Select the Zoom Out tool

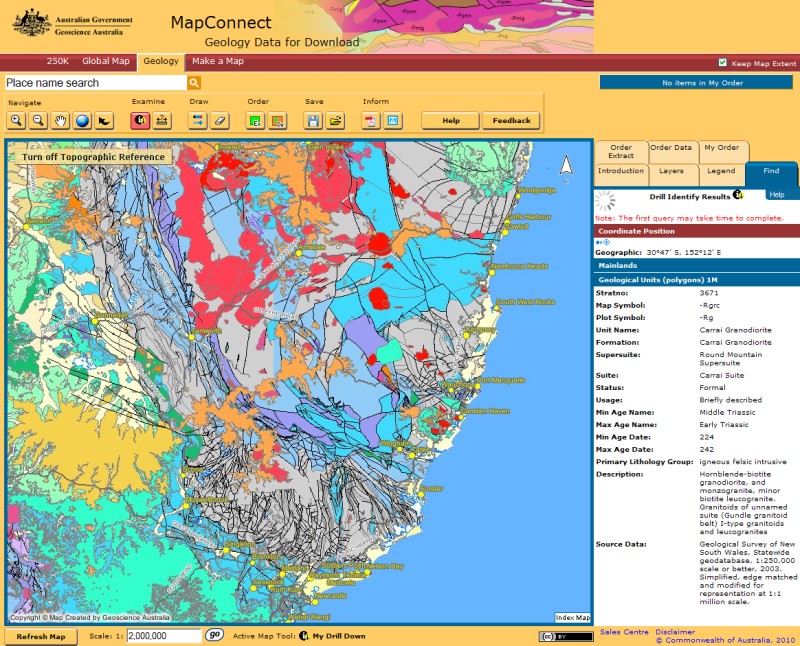pyautogui.click(x=38, y=121)
